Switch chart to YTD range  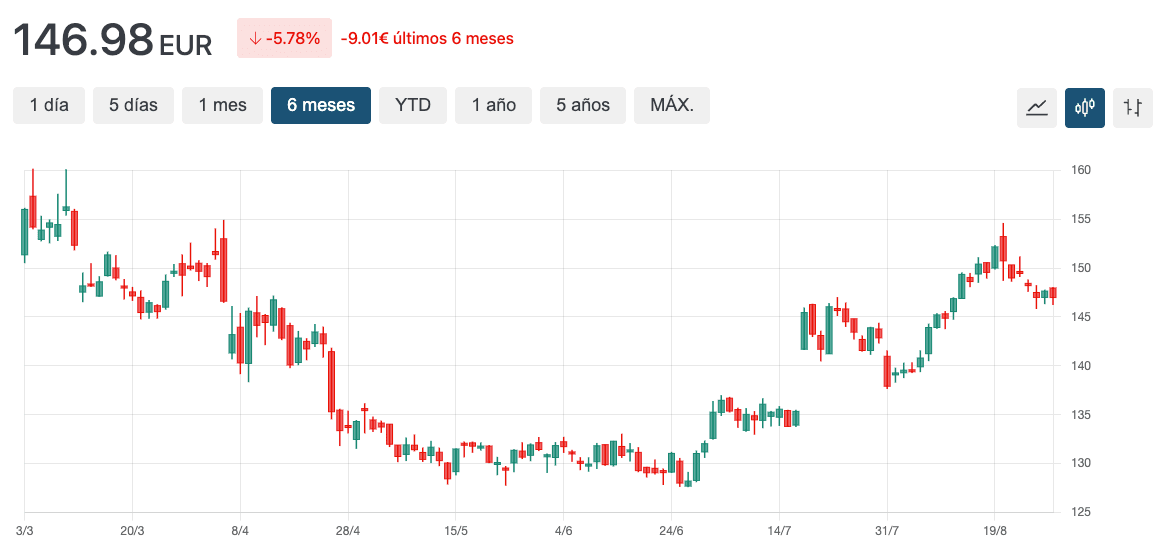pos(413,105)
